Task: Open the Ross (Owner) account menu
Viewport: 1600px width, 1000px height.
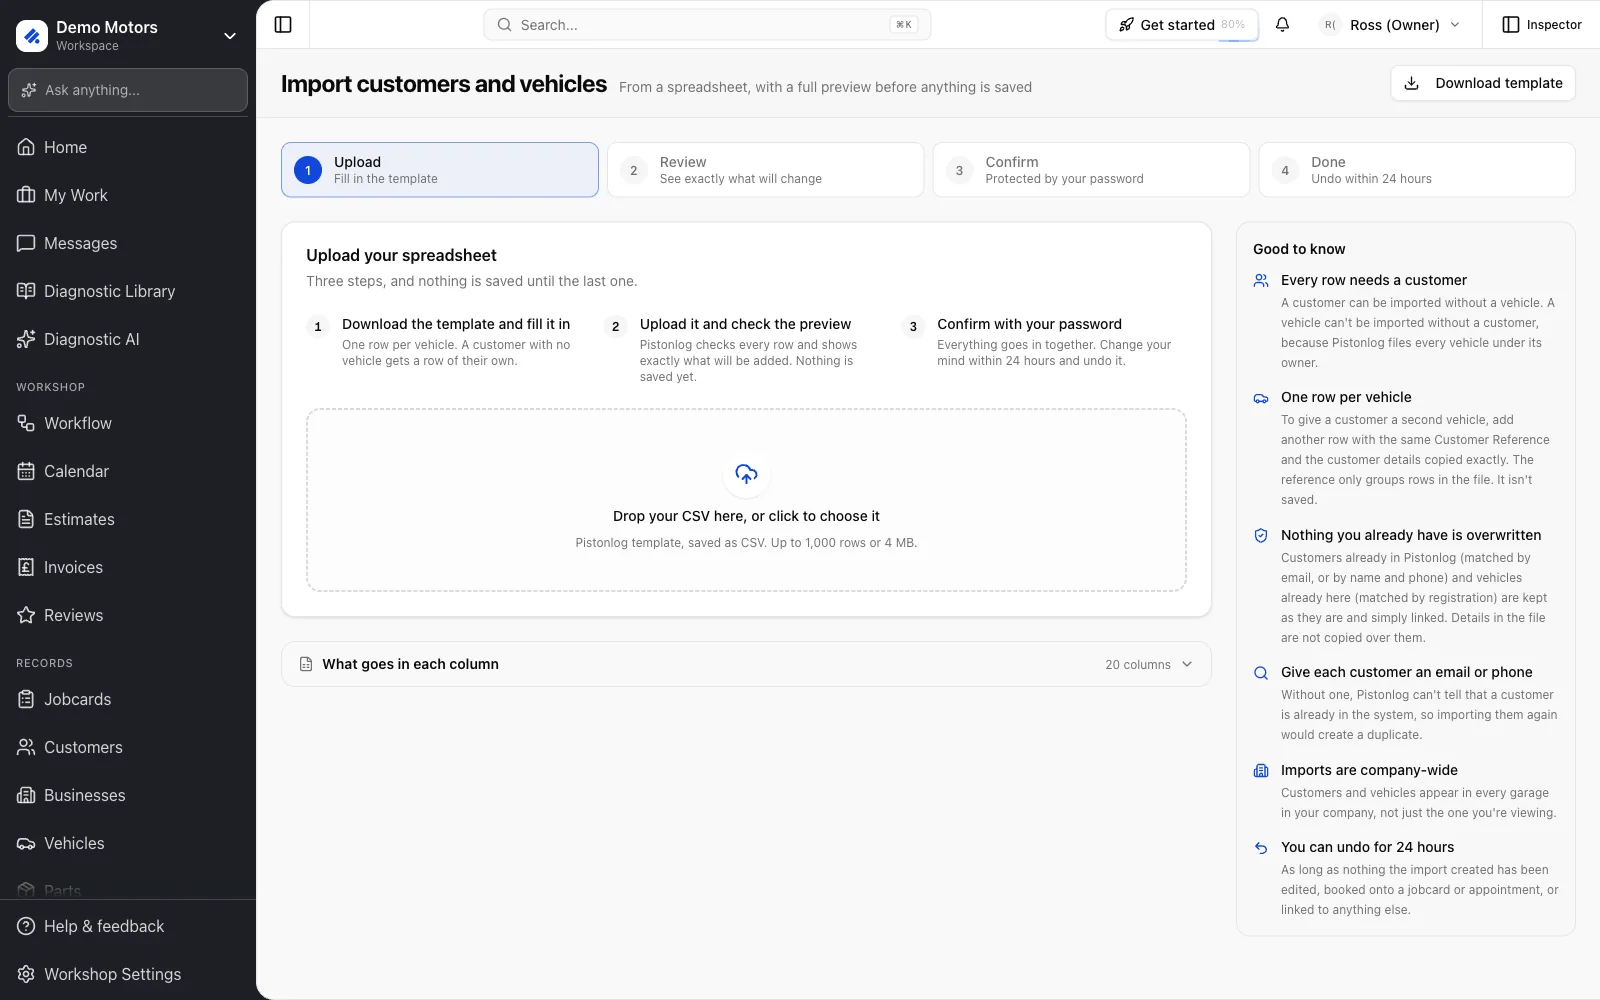Action: tap(1391, 25)
